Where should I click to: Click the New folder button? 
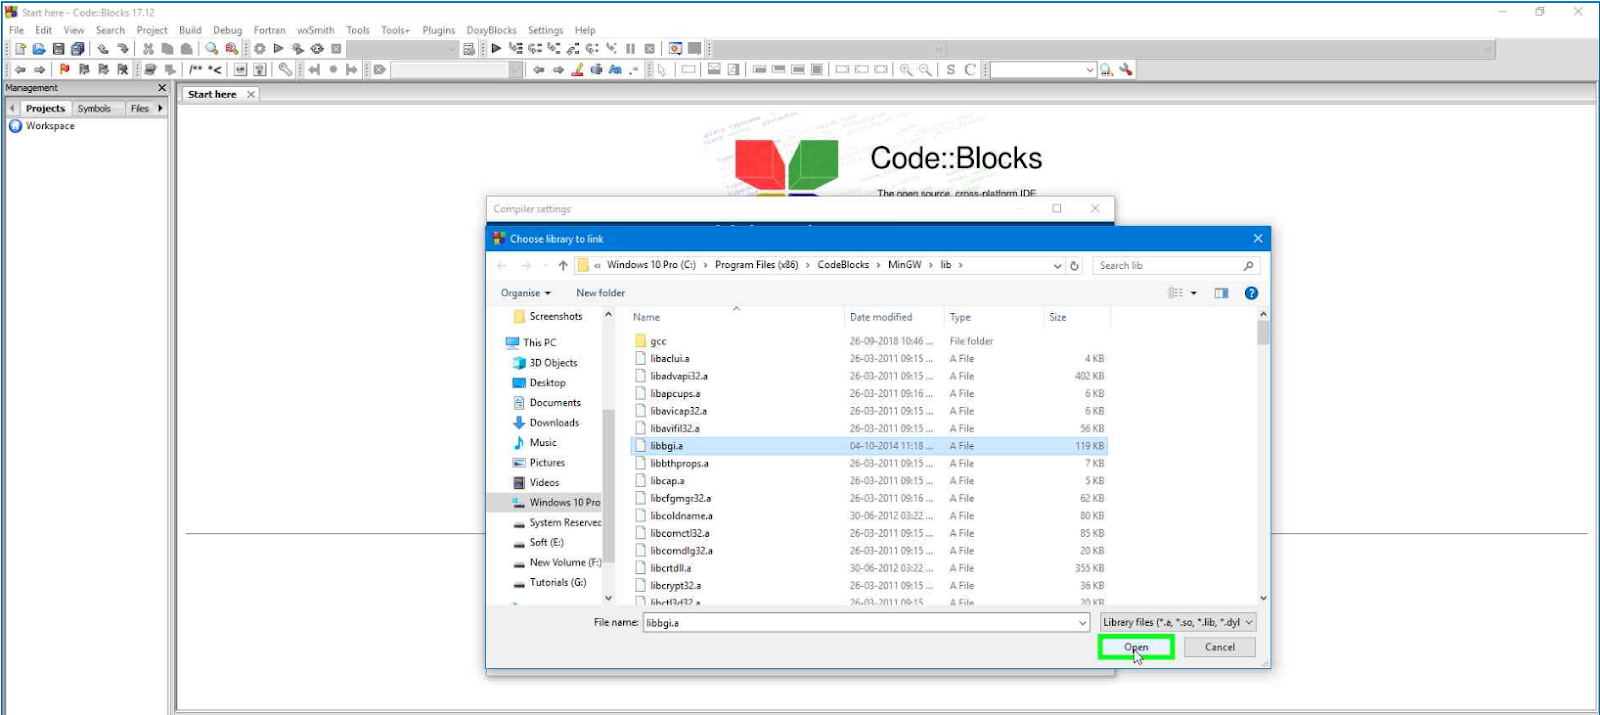[600, 293]
